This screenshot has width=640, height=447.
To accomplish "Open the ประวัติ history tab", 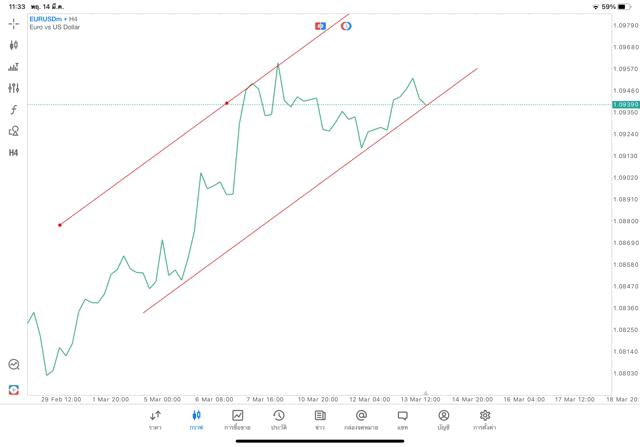I will pyautogui.click(x=278, y=419).
